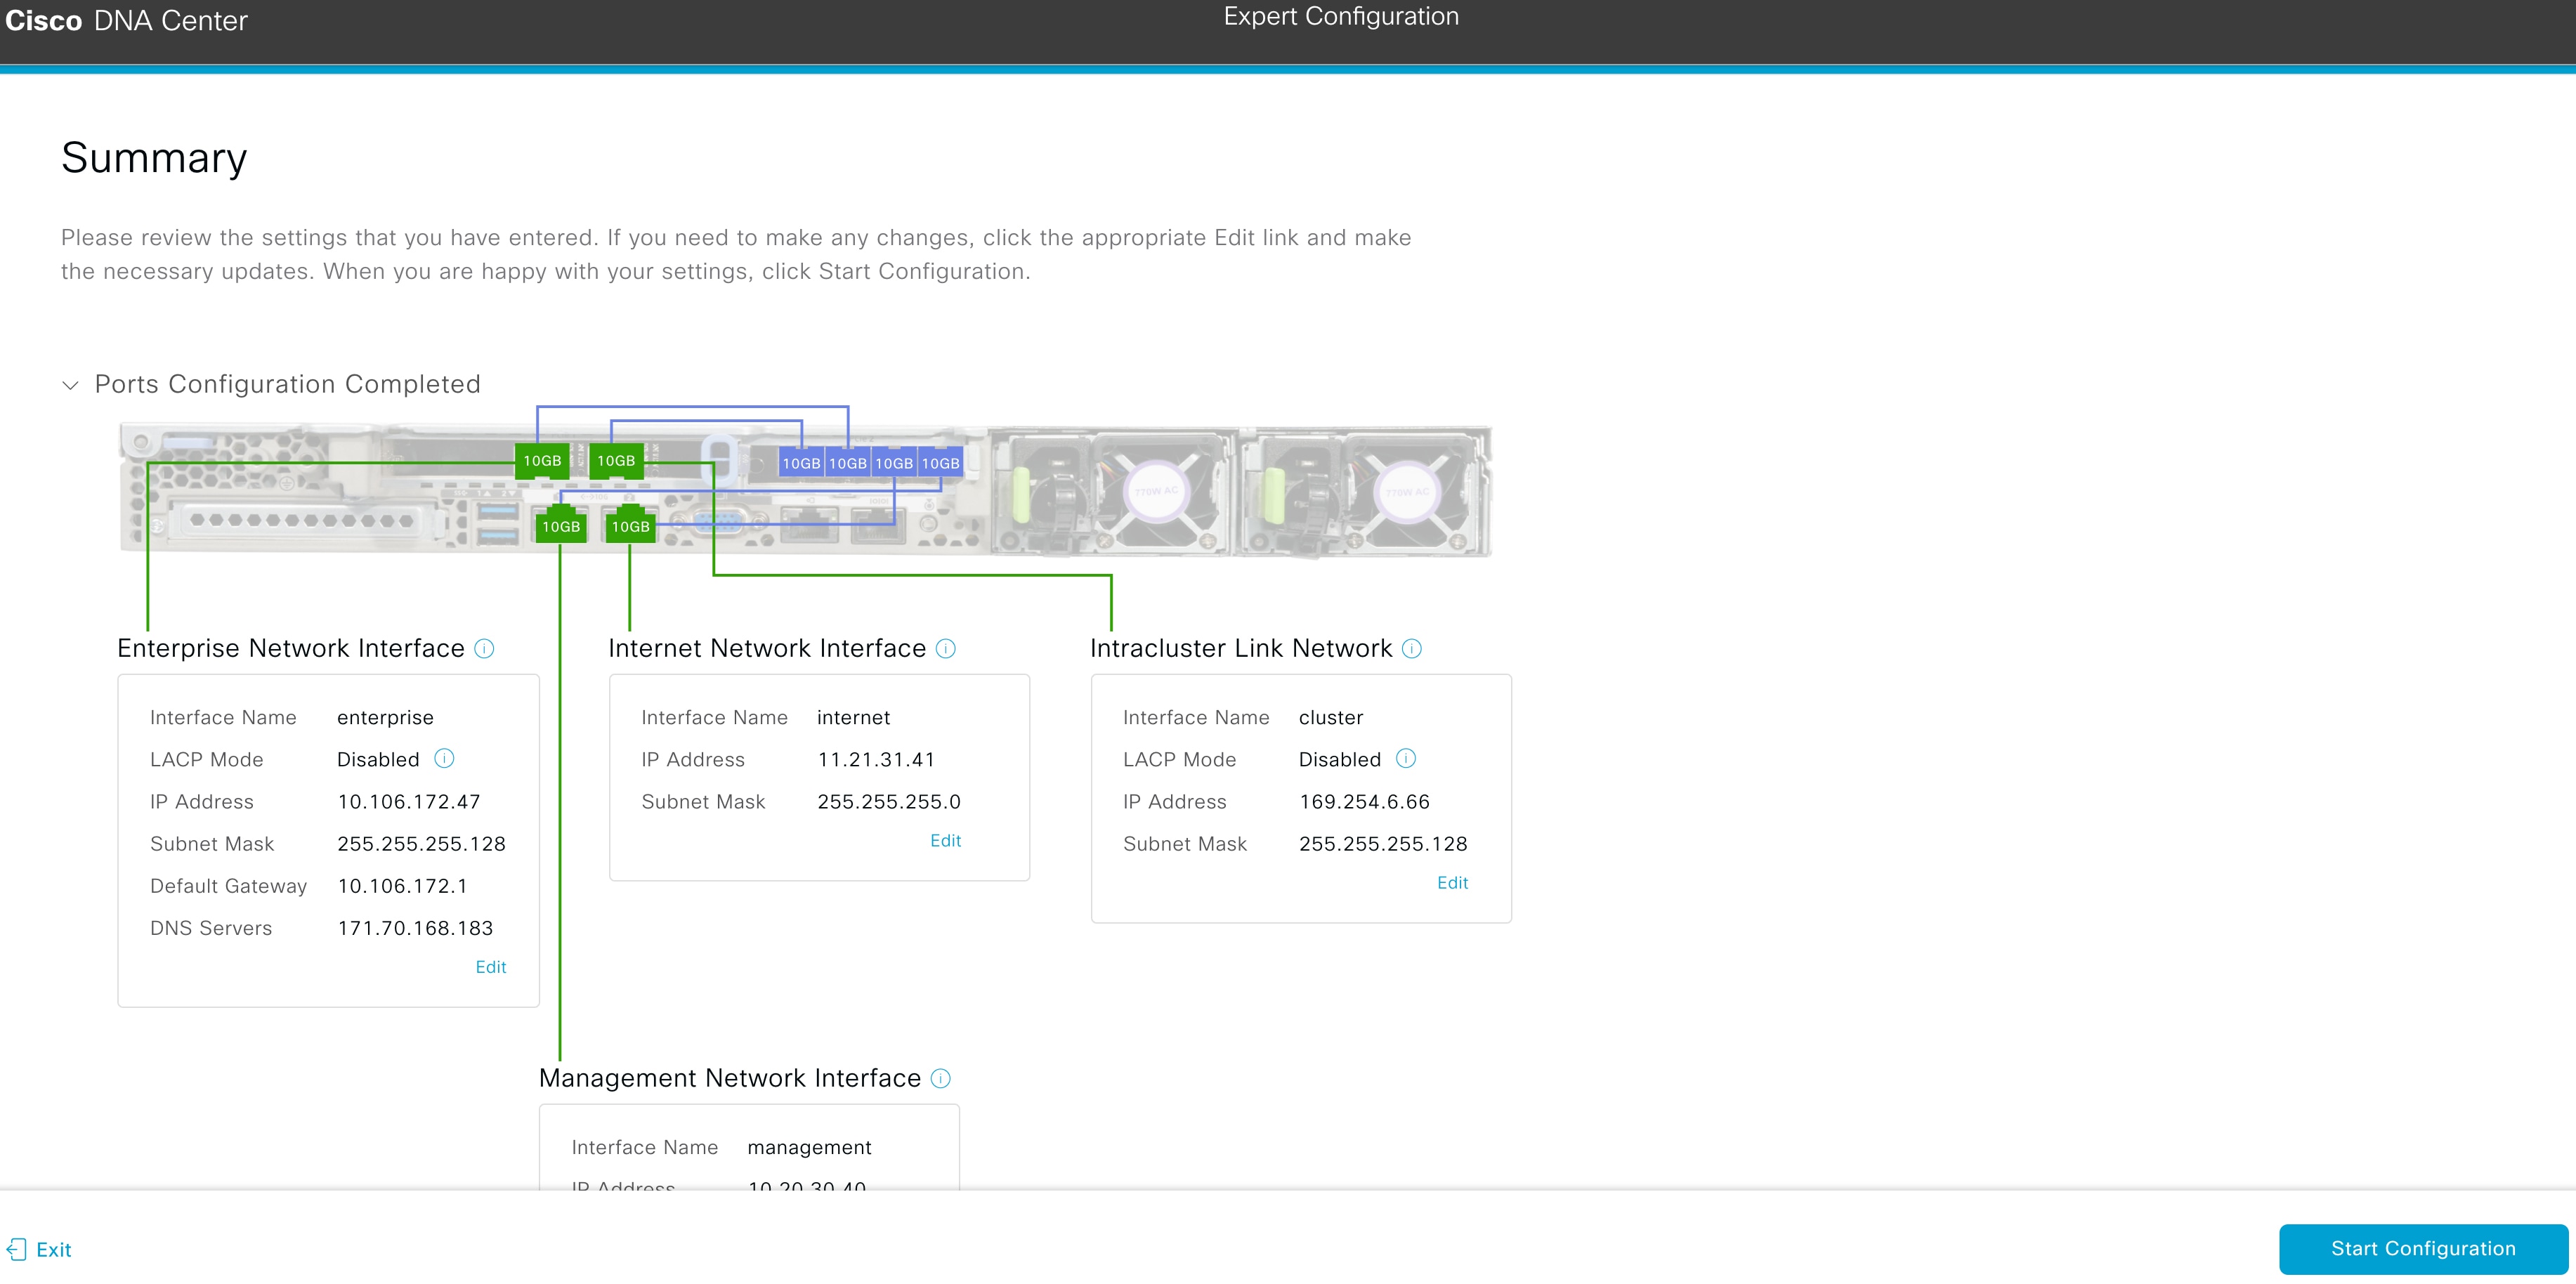This screenshot has width=2576, height=1284.
Task: View info for Internet Network Interface
Action: (946, 649)
